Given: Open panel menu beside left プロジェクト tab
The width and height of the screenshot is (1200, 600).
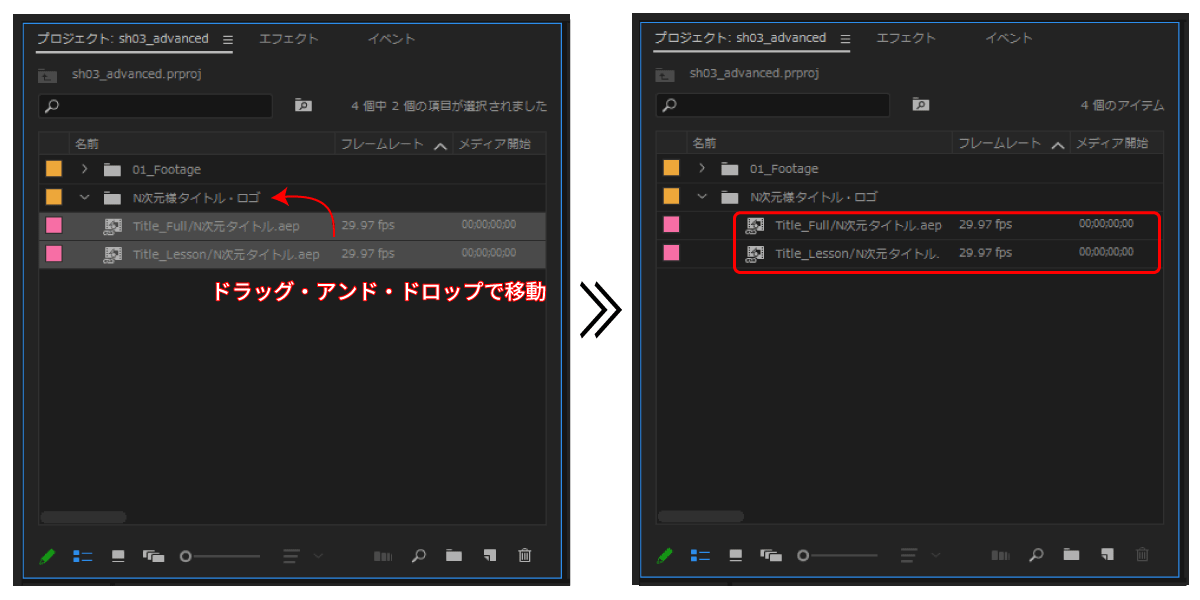Looking at the screenshot, I should click(228, 40).
